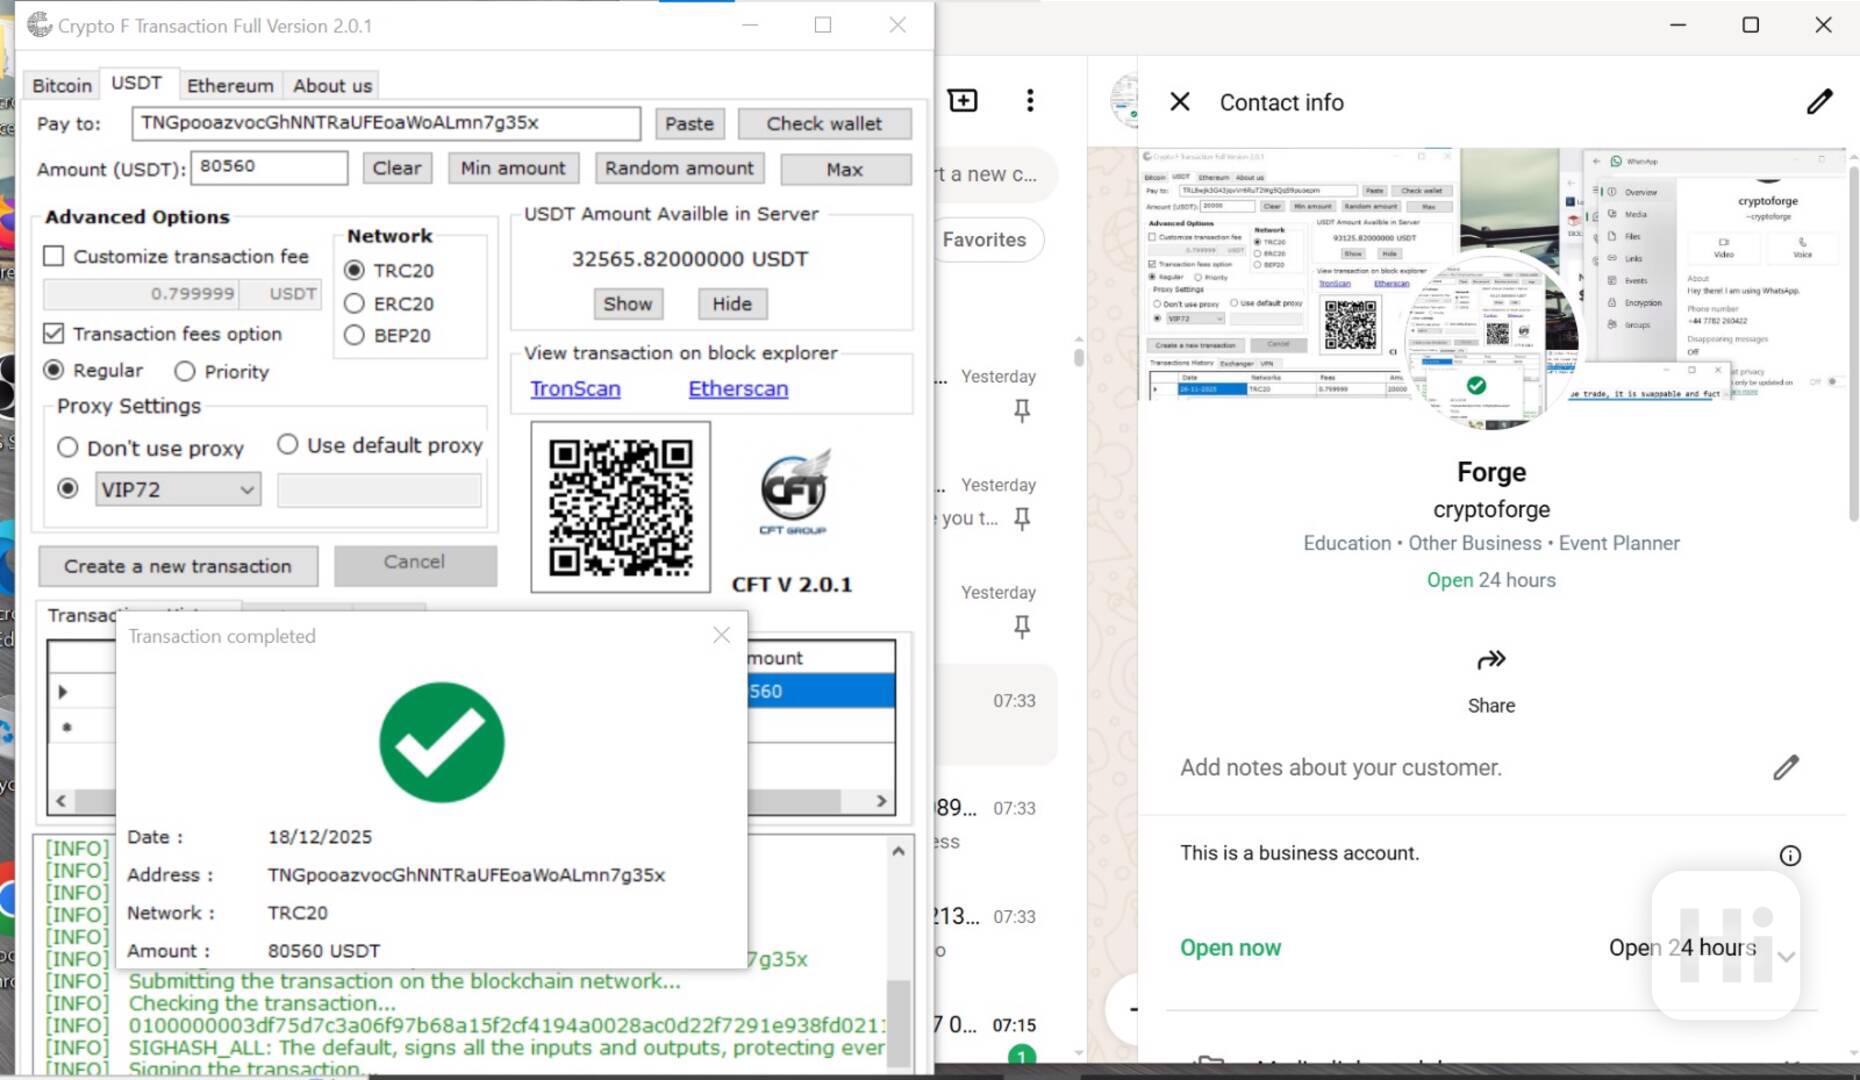
Task: Choose the Priority fee radio button
Action: pyautogui.click(x=184, y=372)
